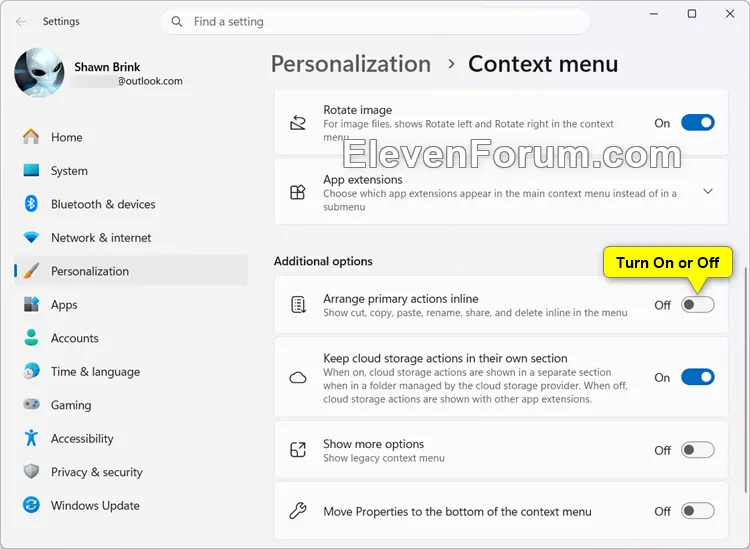Open Privacy & security label
Viewport: 750px width, 549px height.
[x=97, y=472]
